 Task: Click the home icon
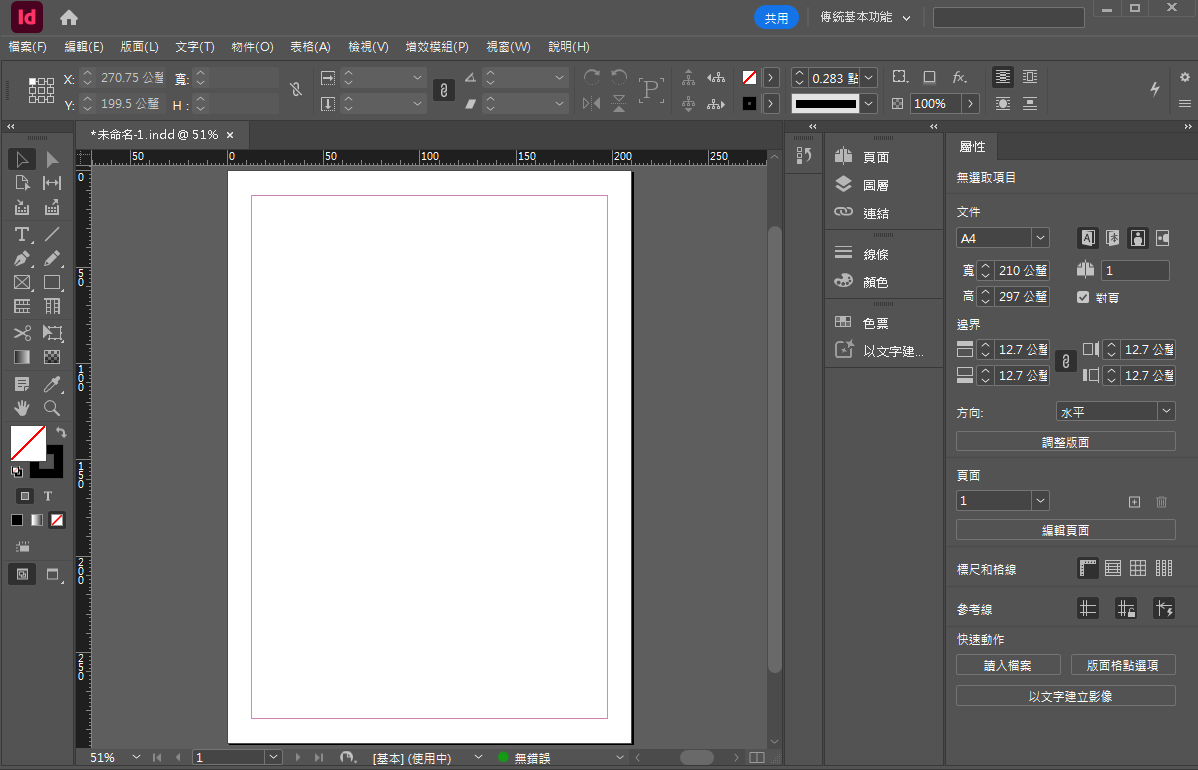(x=69, y=18)
